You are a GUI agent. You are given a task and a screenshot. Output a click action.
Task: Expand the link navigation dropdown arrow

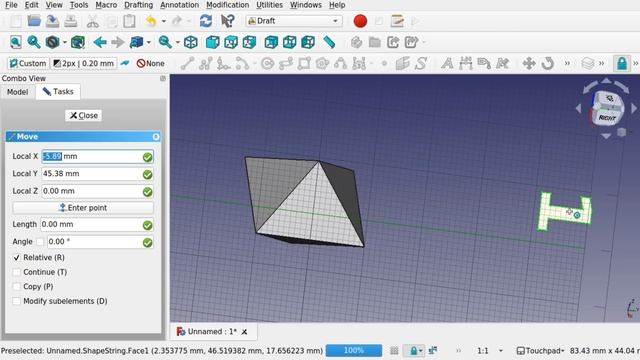(x=149, y=42)
